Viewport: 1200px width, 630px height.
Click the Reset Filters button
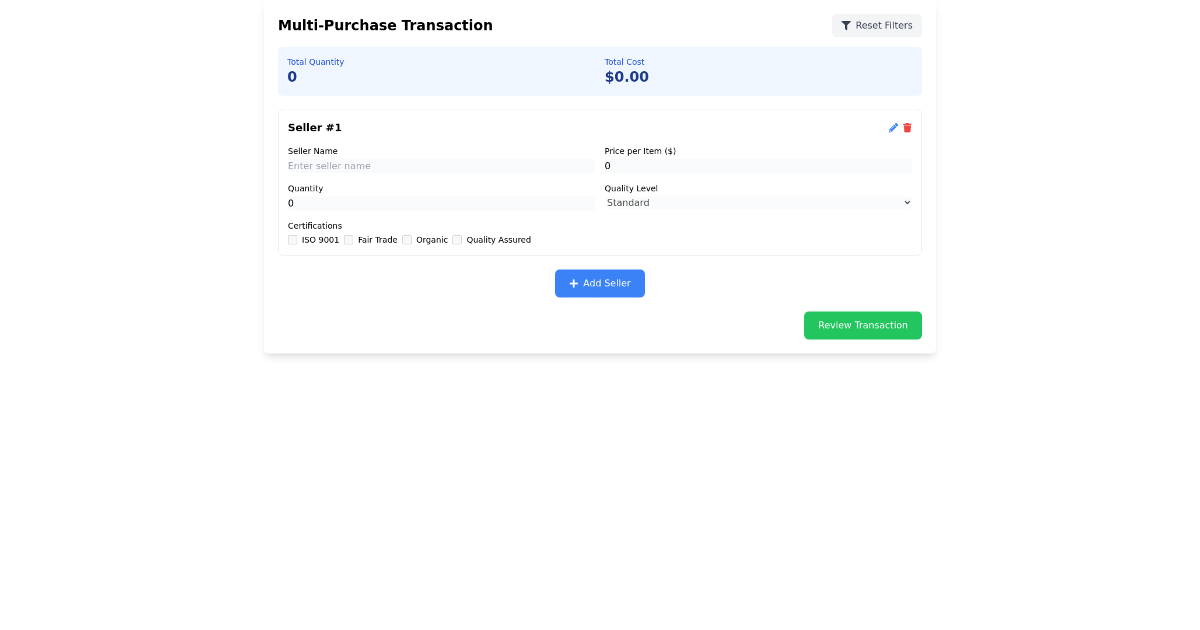click(x=877, y=25)
